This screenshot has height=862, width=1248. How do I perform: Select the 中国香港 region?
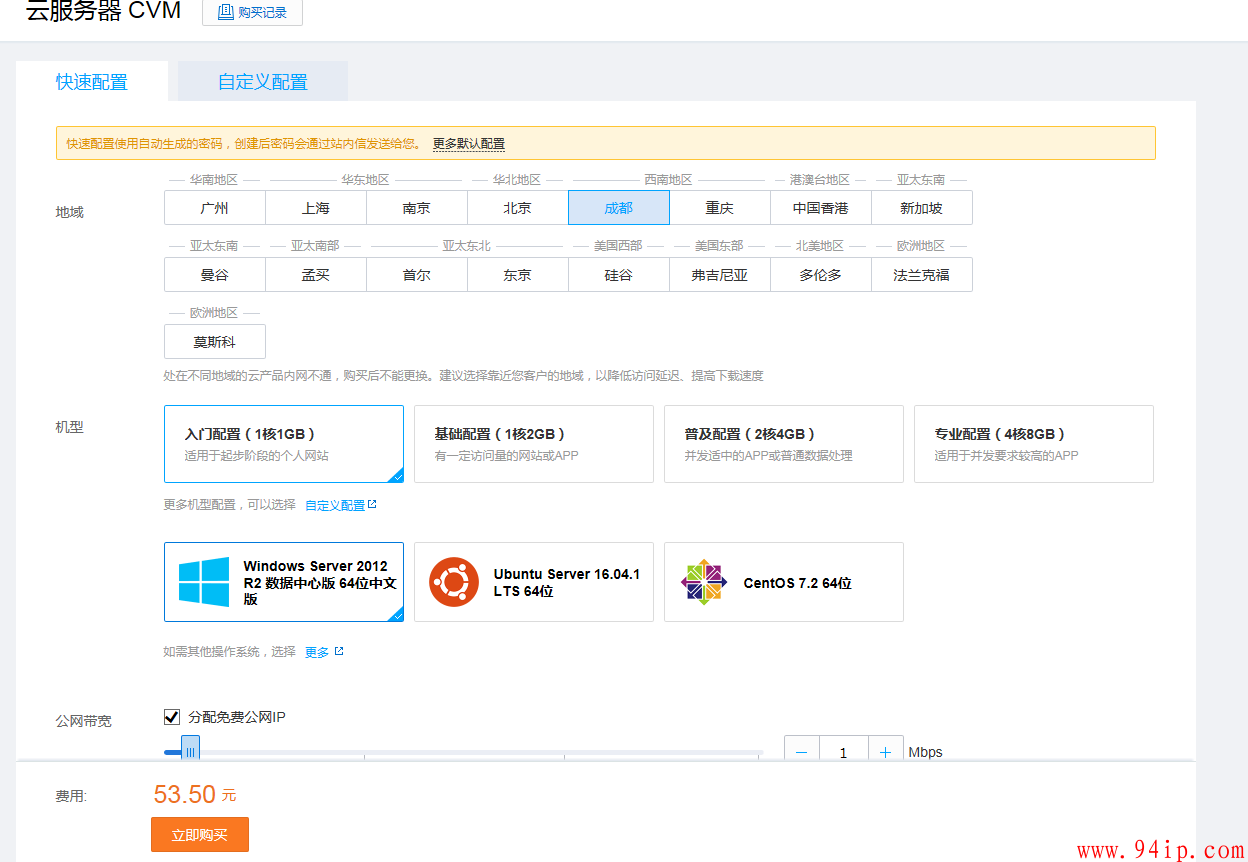[821, 208]
